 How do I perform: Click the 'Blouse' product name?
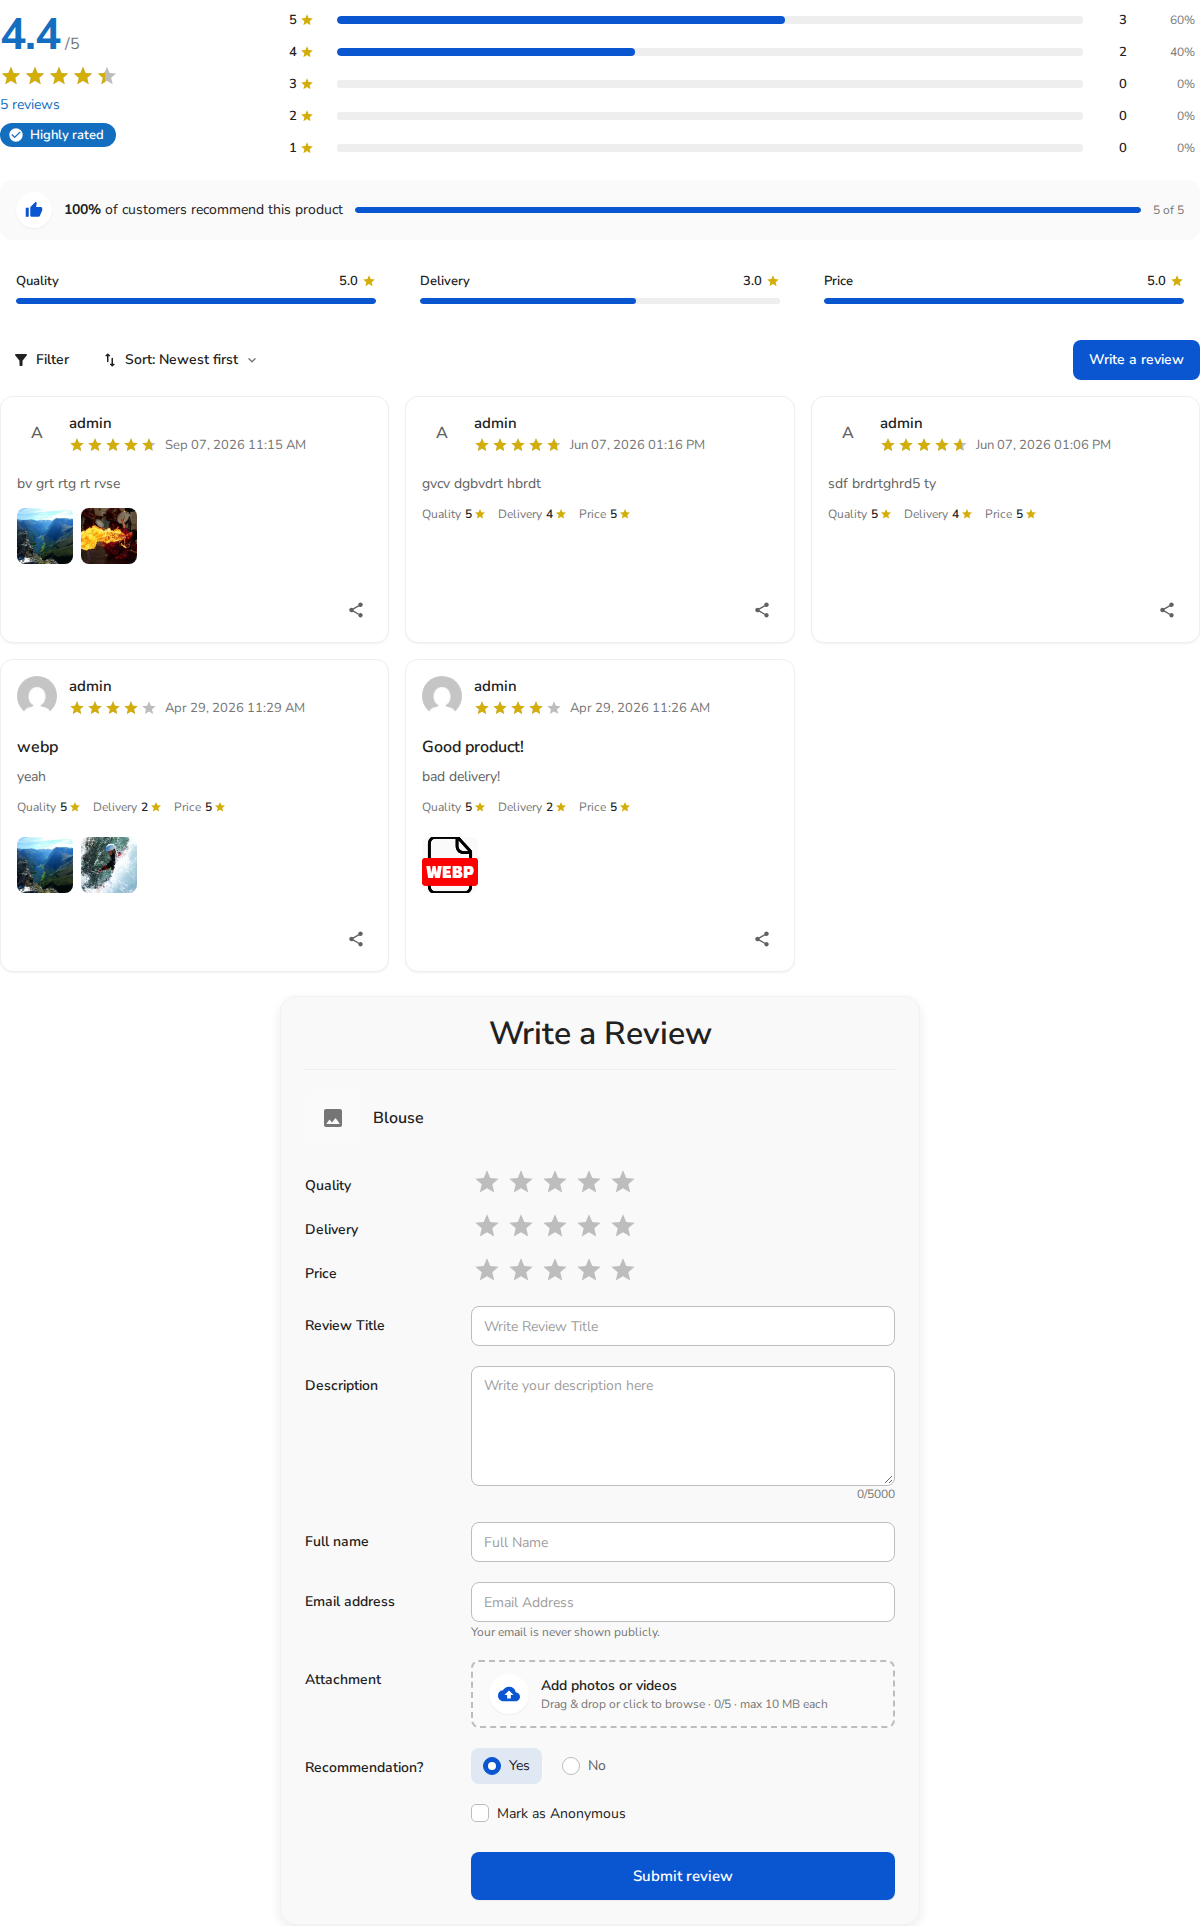pos(398,1118)
